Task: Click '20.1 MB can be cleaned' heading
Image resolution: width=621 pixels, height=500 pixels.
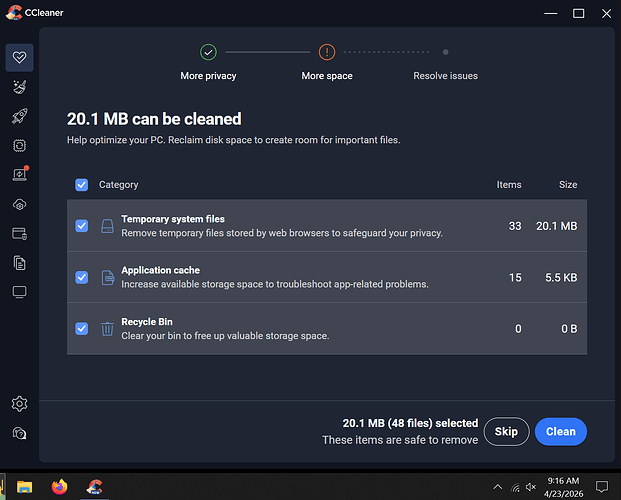Action: point(154,119)
